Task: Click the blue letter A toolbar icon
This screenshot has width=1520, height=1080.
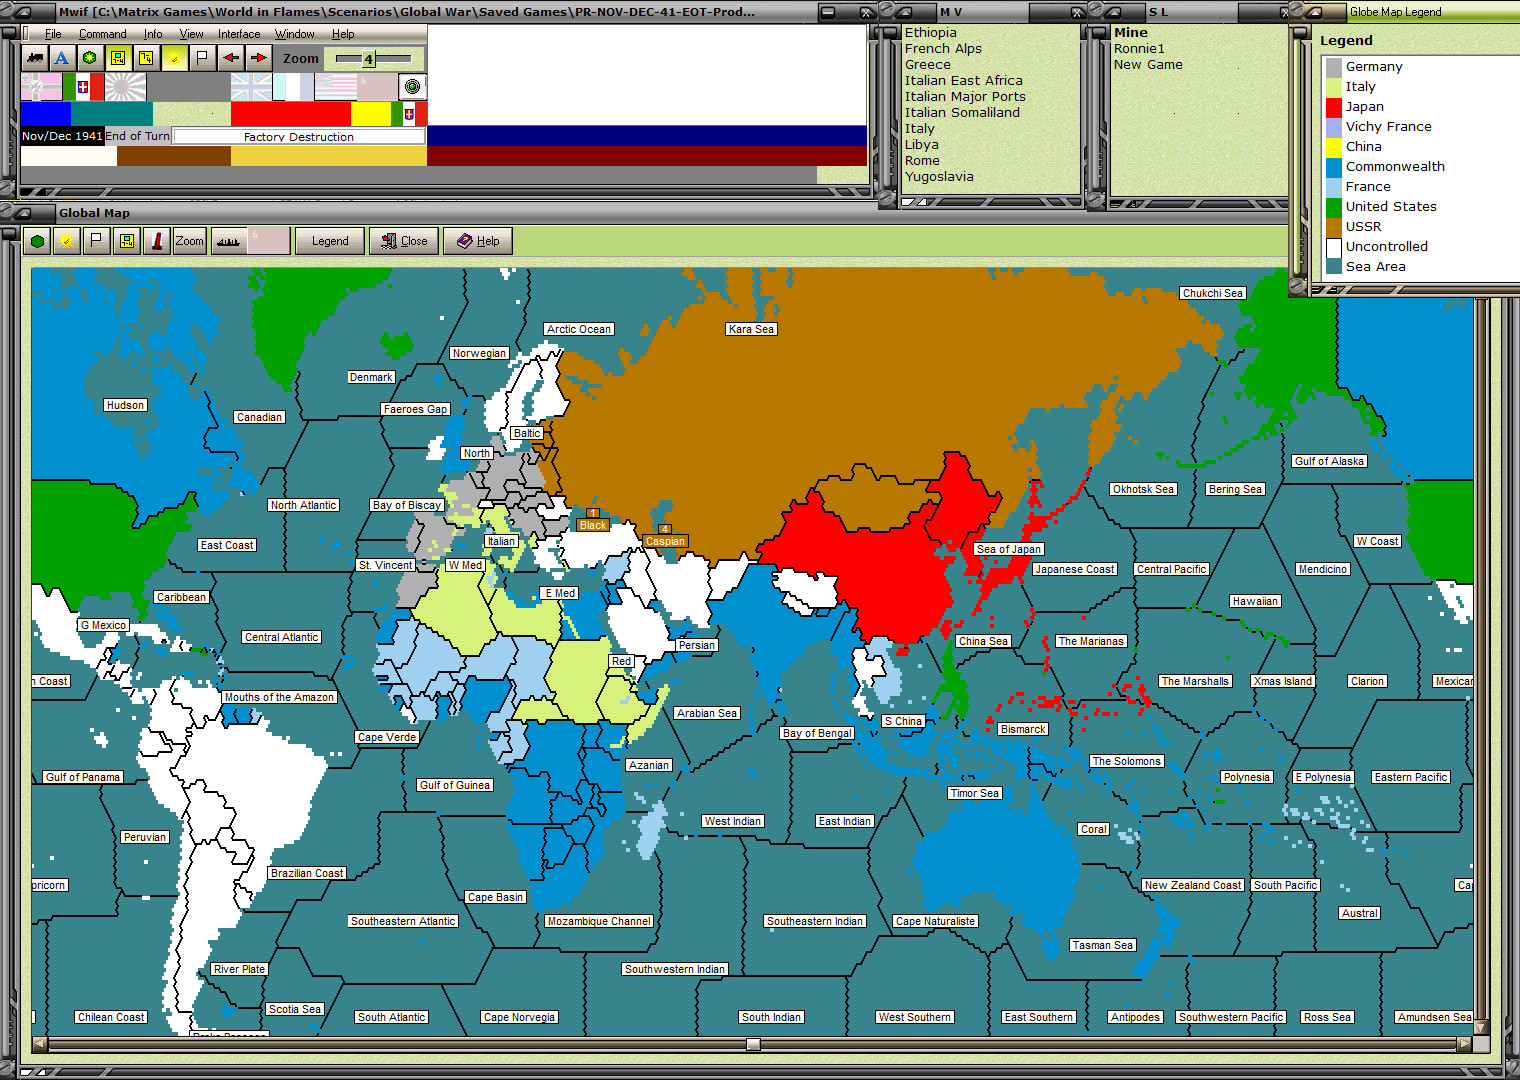Action: (62, 58)
